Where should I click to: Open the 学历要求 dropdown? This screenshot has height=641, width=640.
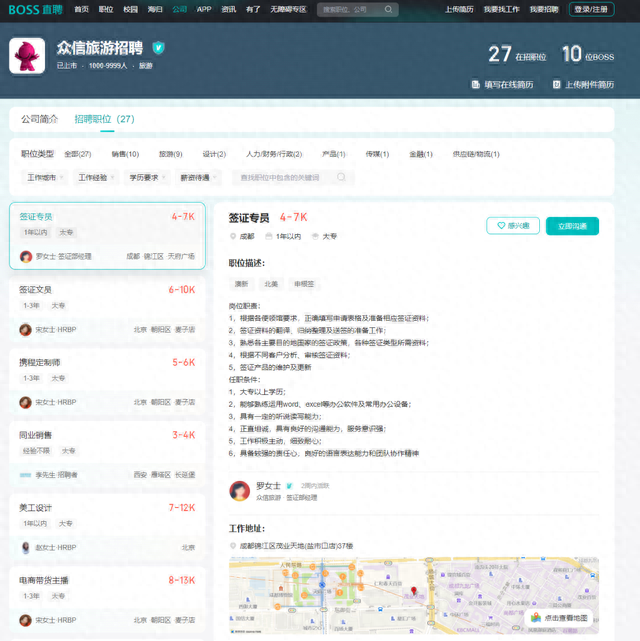pyautogui.click(x=147, y=177)
